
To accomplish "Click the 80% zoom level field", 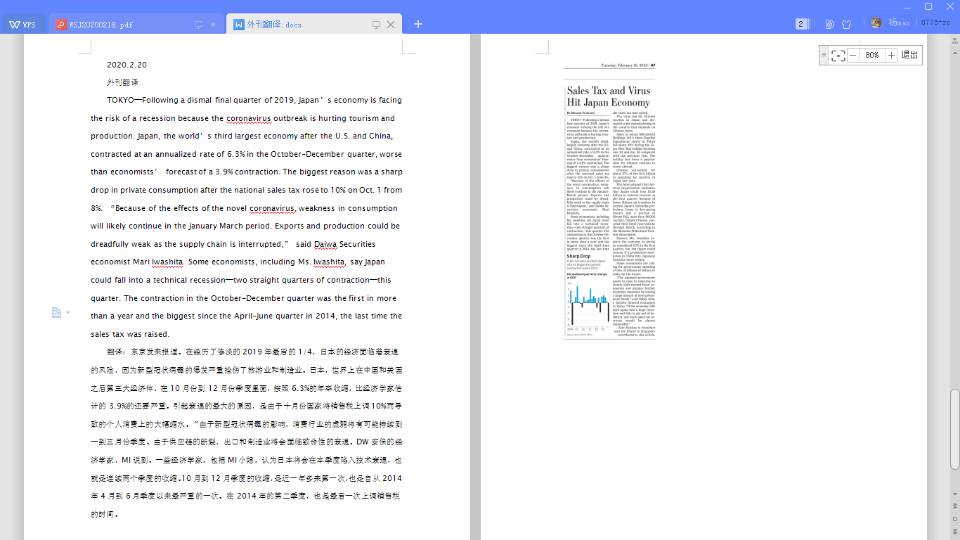I will pyautogui.click(x=872, y=55).
